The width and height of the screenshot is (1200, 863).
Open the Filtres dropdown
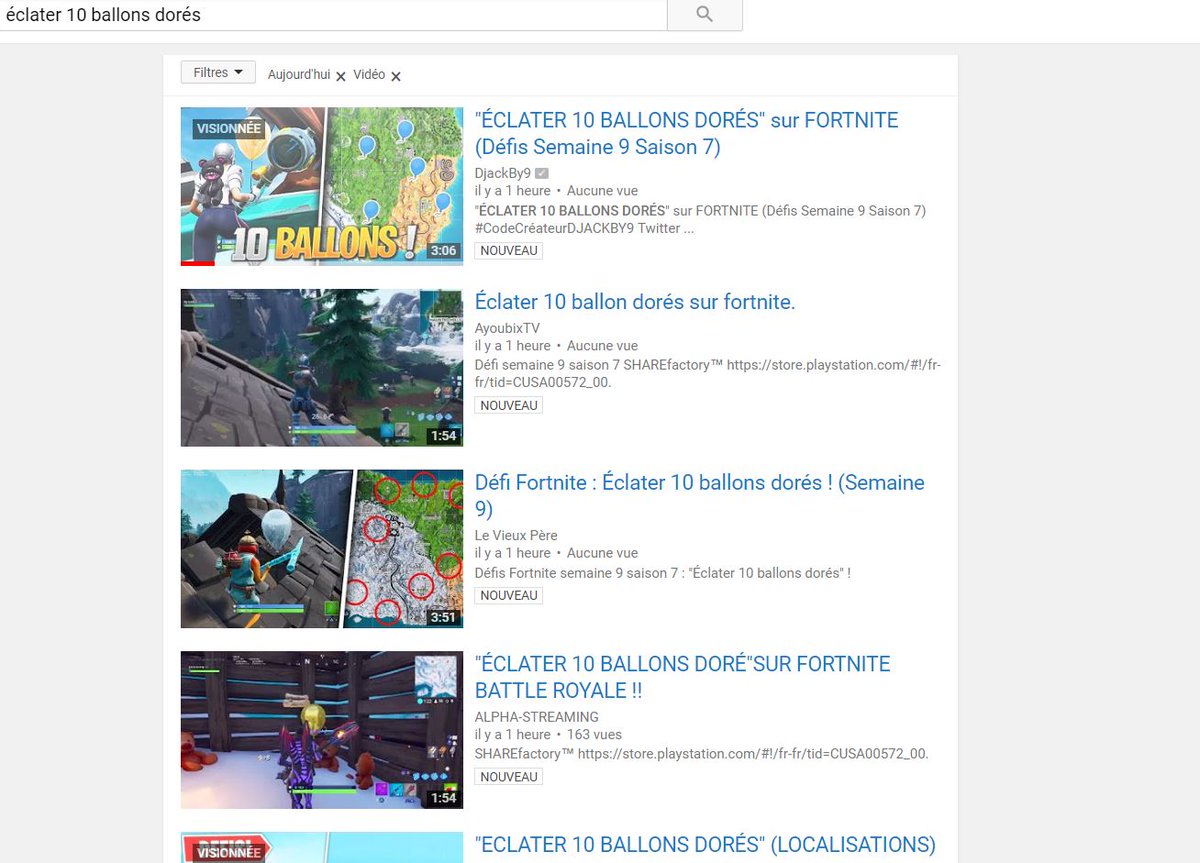click(218, 73)
